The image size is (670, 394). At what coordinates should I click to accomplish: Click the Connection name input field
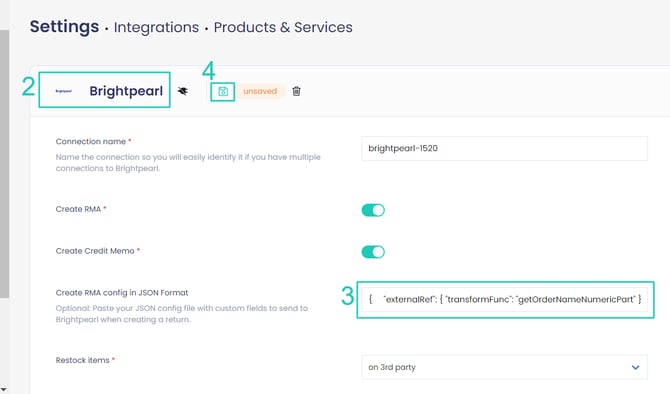[x=504, y=148]
